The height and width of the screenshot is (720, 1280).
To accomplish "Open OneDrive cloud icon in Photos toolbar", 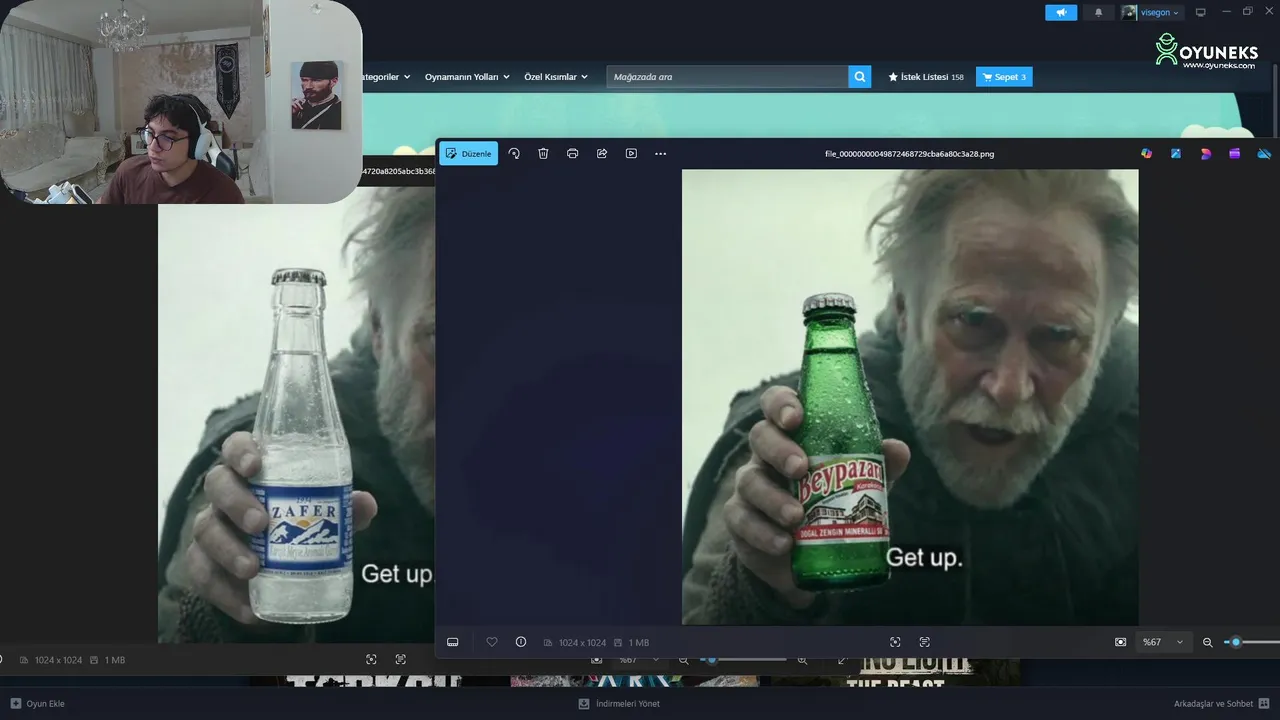I will (1264, 153).
